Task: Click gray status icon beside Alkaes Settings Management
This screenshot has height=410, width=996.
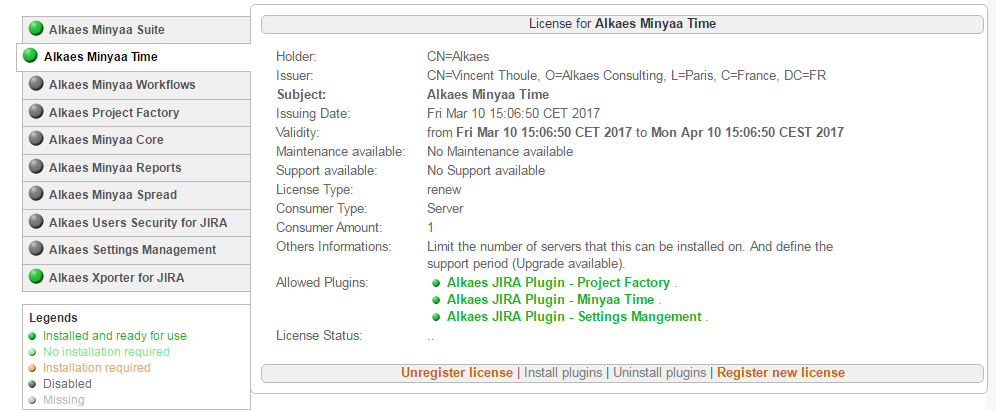Action: pyautogui.click(x=37, y=250)
